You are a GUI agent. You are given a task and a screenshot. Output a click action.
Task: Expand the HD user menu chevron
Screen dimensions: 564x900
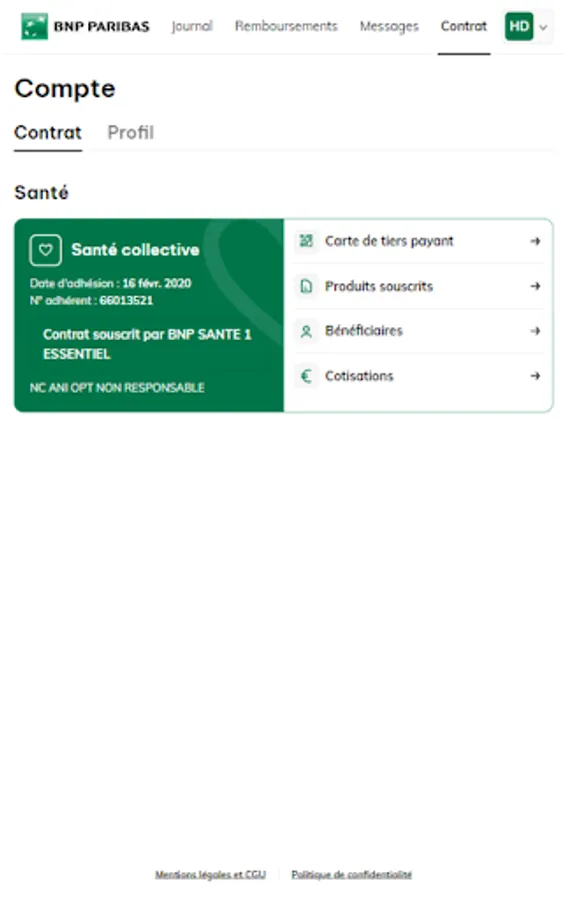pyautogui.click(x=543, y=27)
